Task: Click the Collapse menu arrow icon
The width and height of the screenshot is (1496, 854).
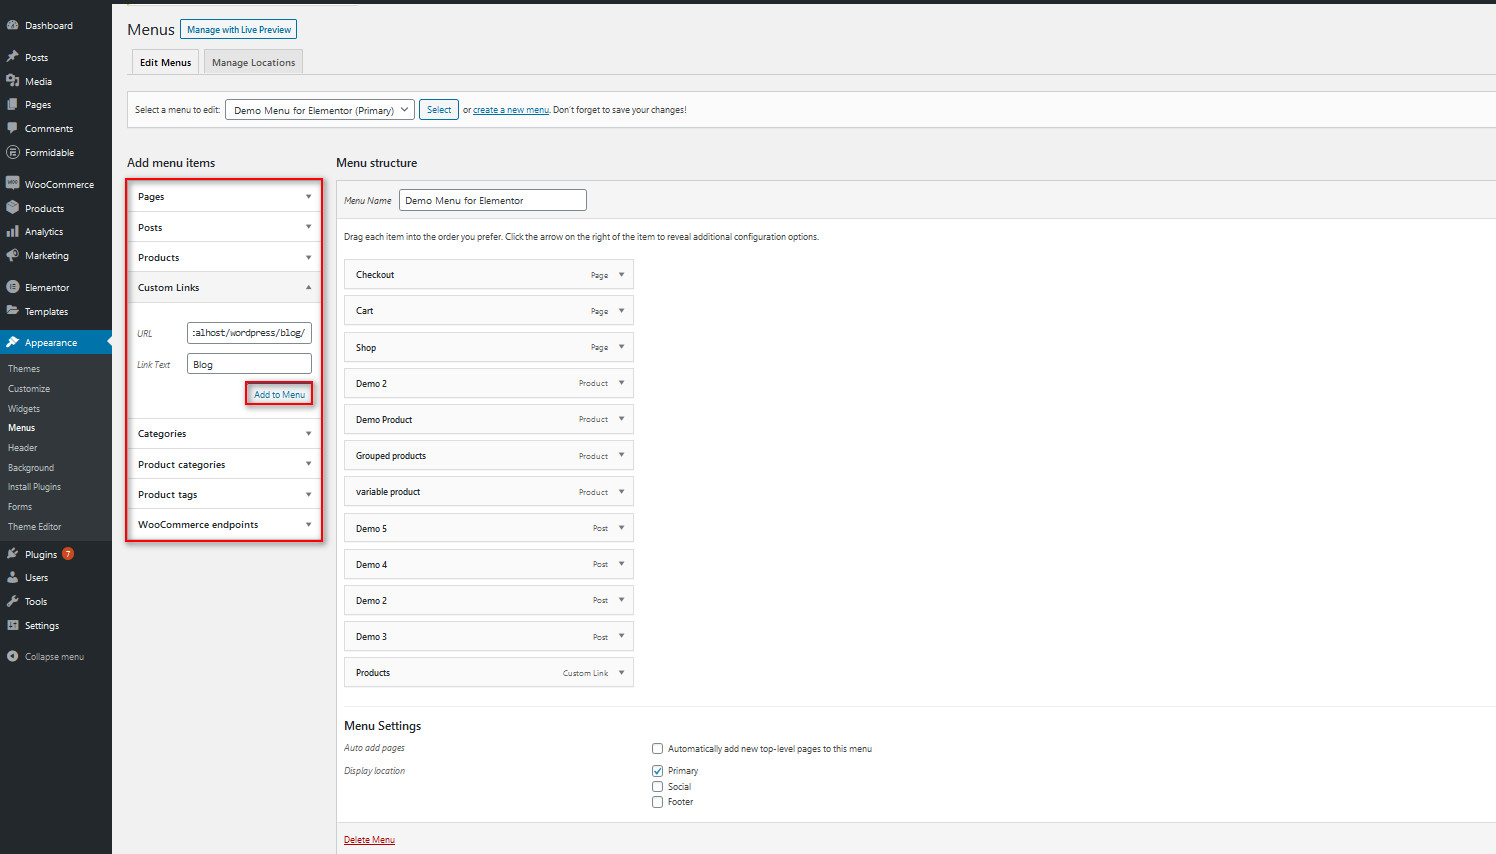Action: coord(13,657)
